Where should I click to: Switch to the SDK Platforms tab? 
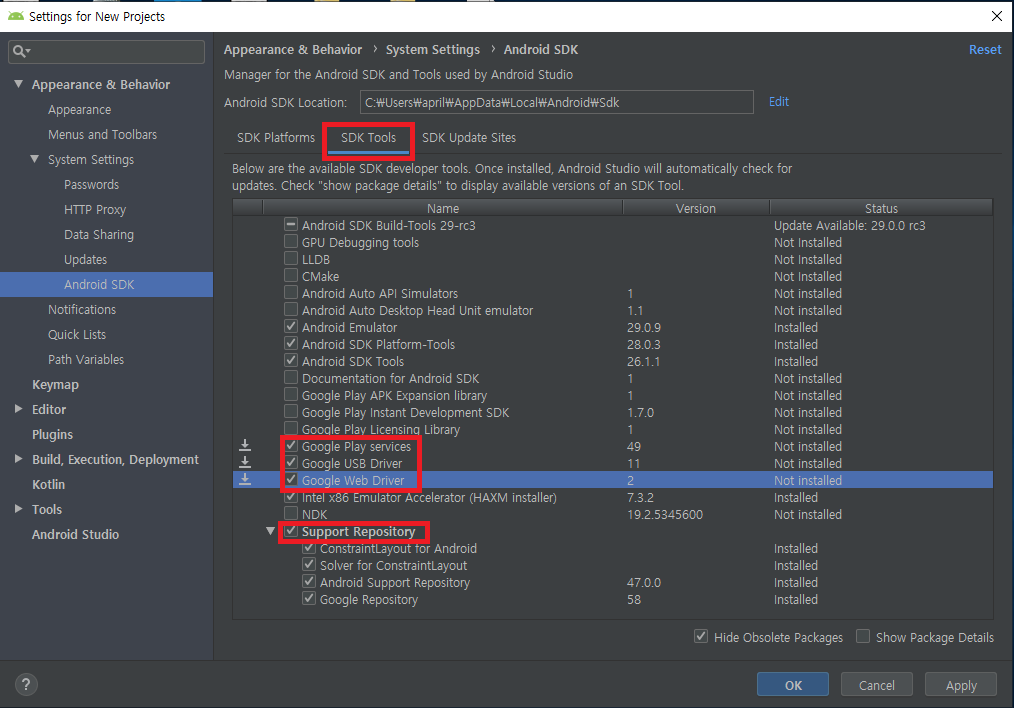click(x=275, y=138)
